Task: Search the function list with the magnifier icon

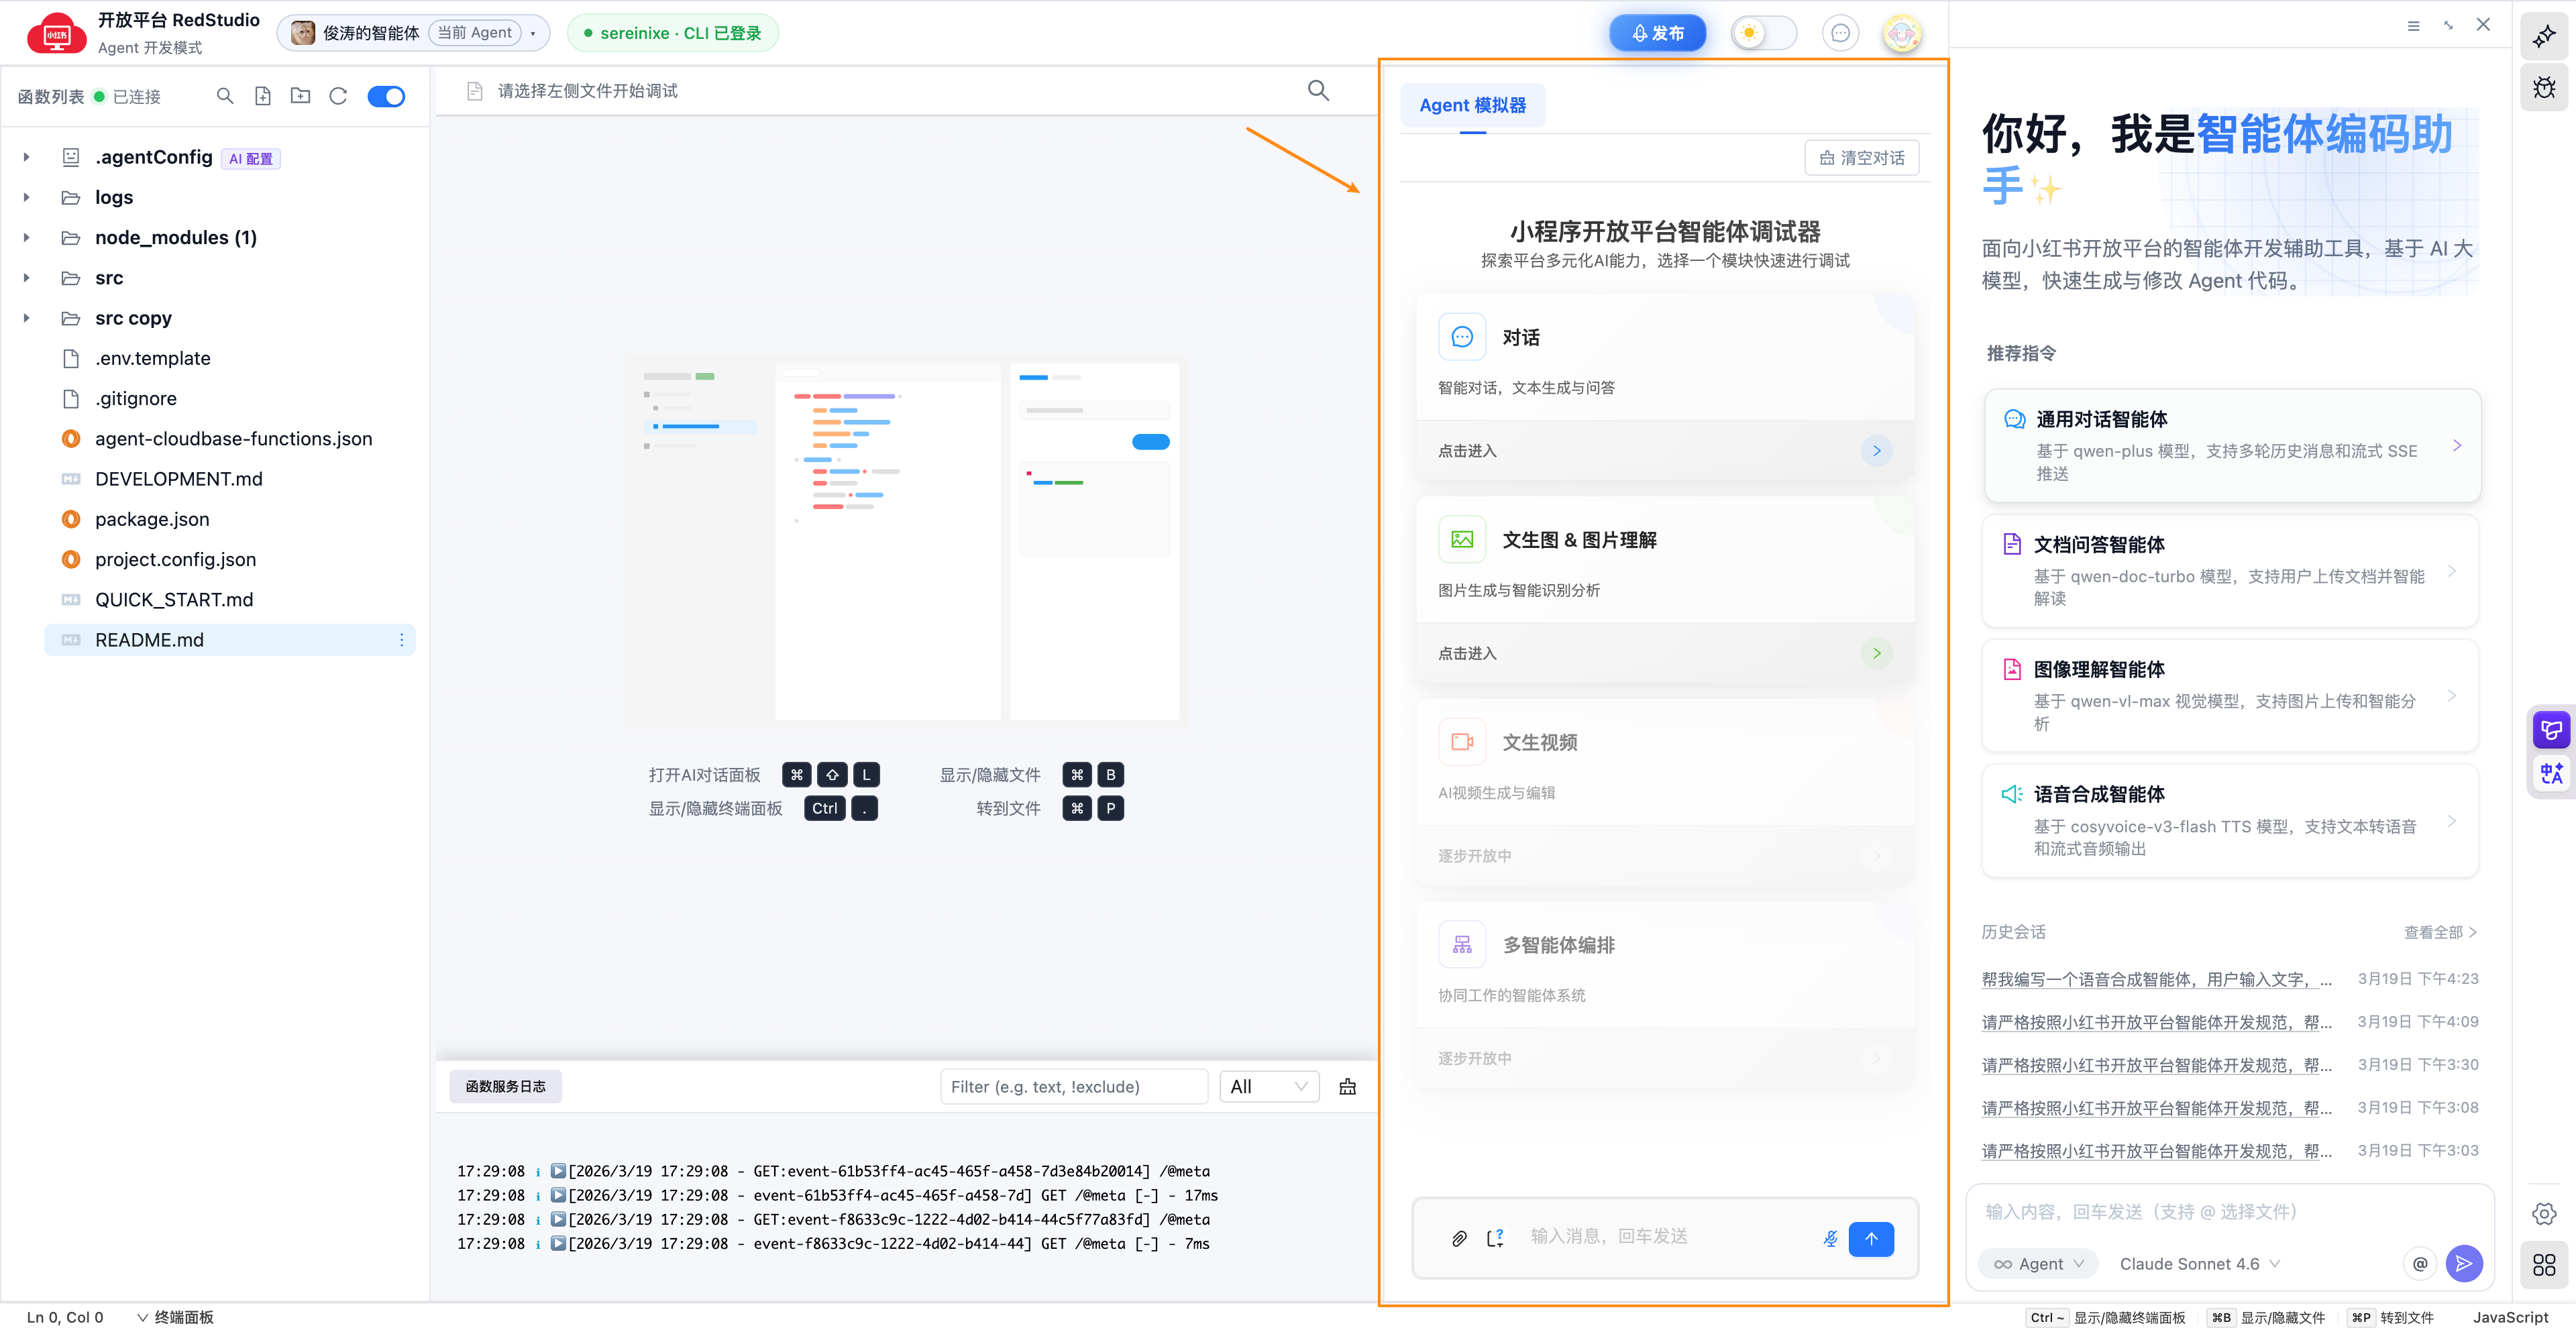Action: tap(225, 96)
